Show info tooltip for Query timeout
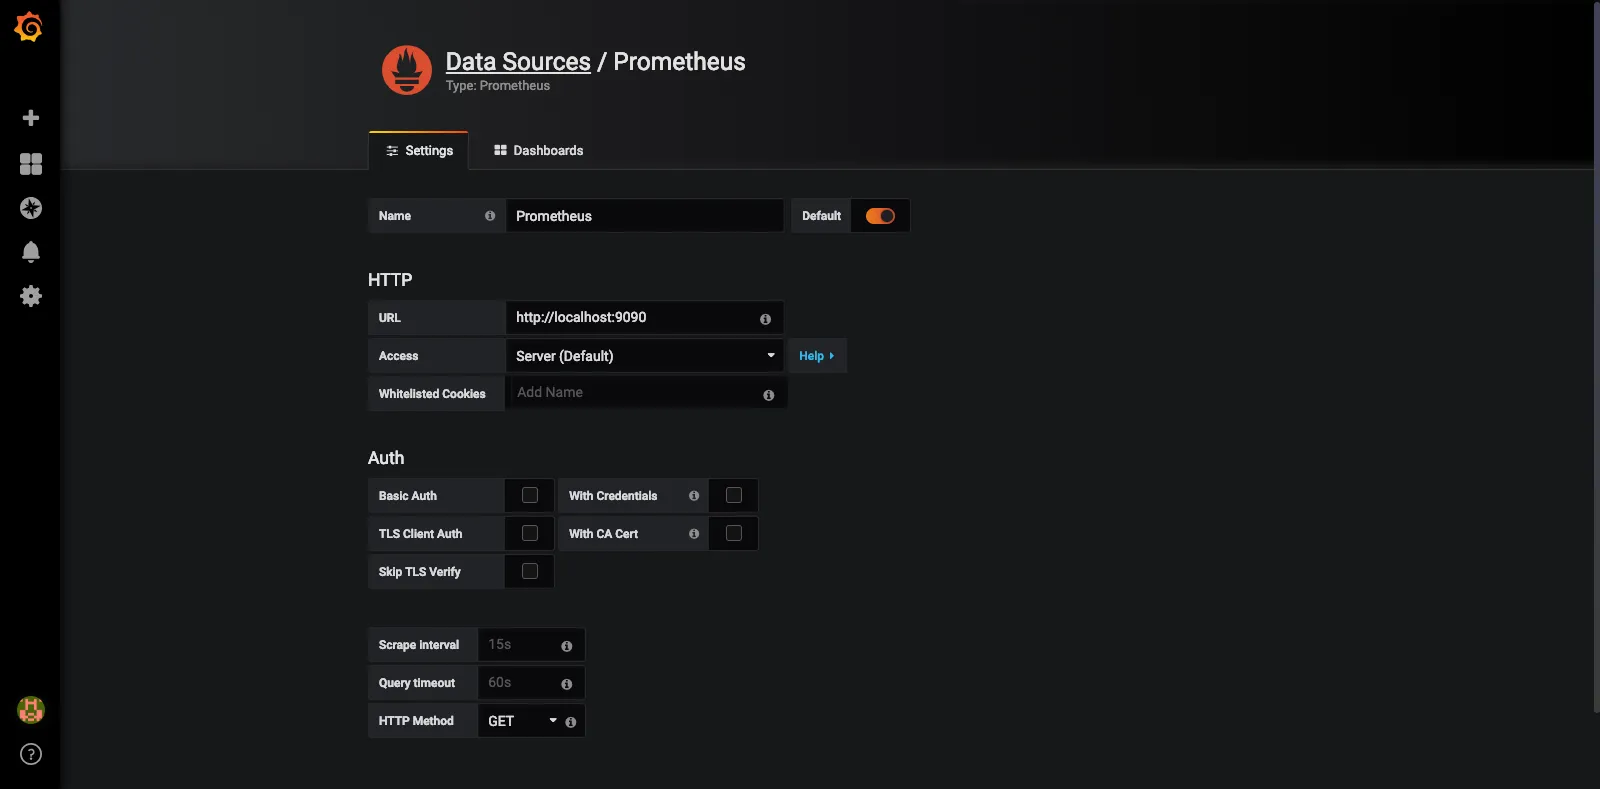 click(x=567, y=684)
